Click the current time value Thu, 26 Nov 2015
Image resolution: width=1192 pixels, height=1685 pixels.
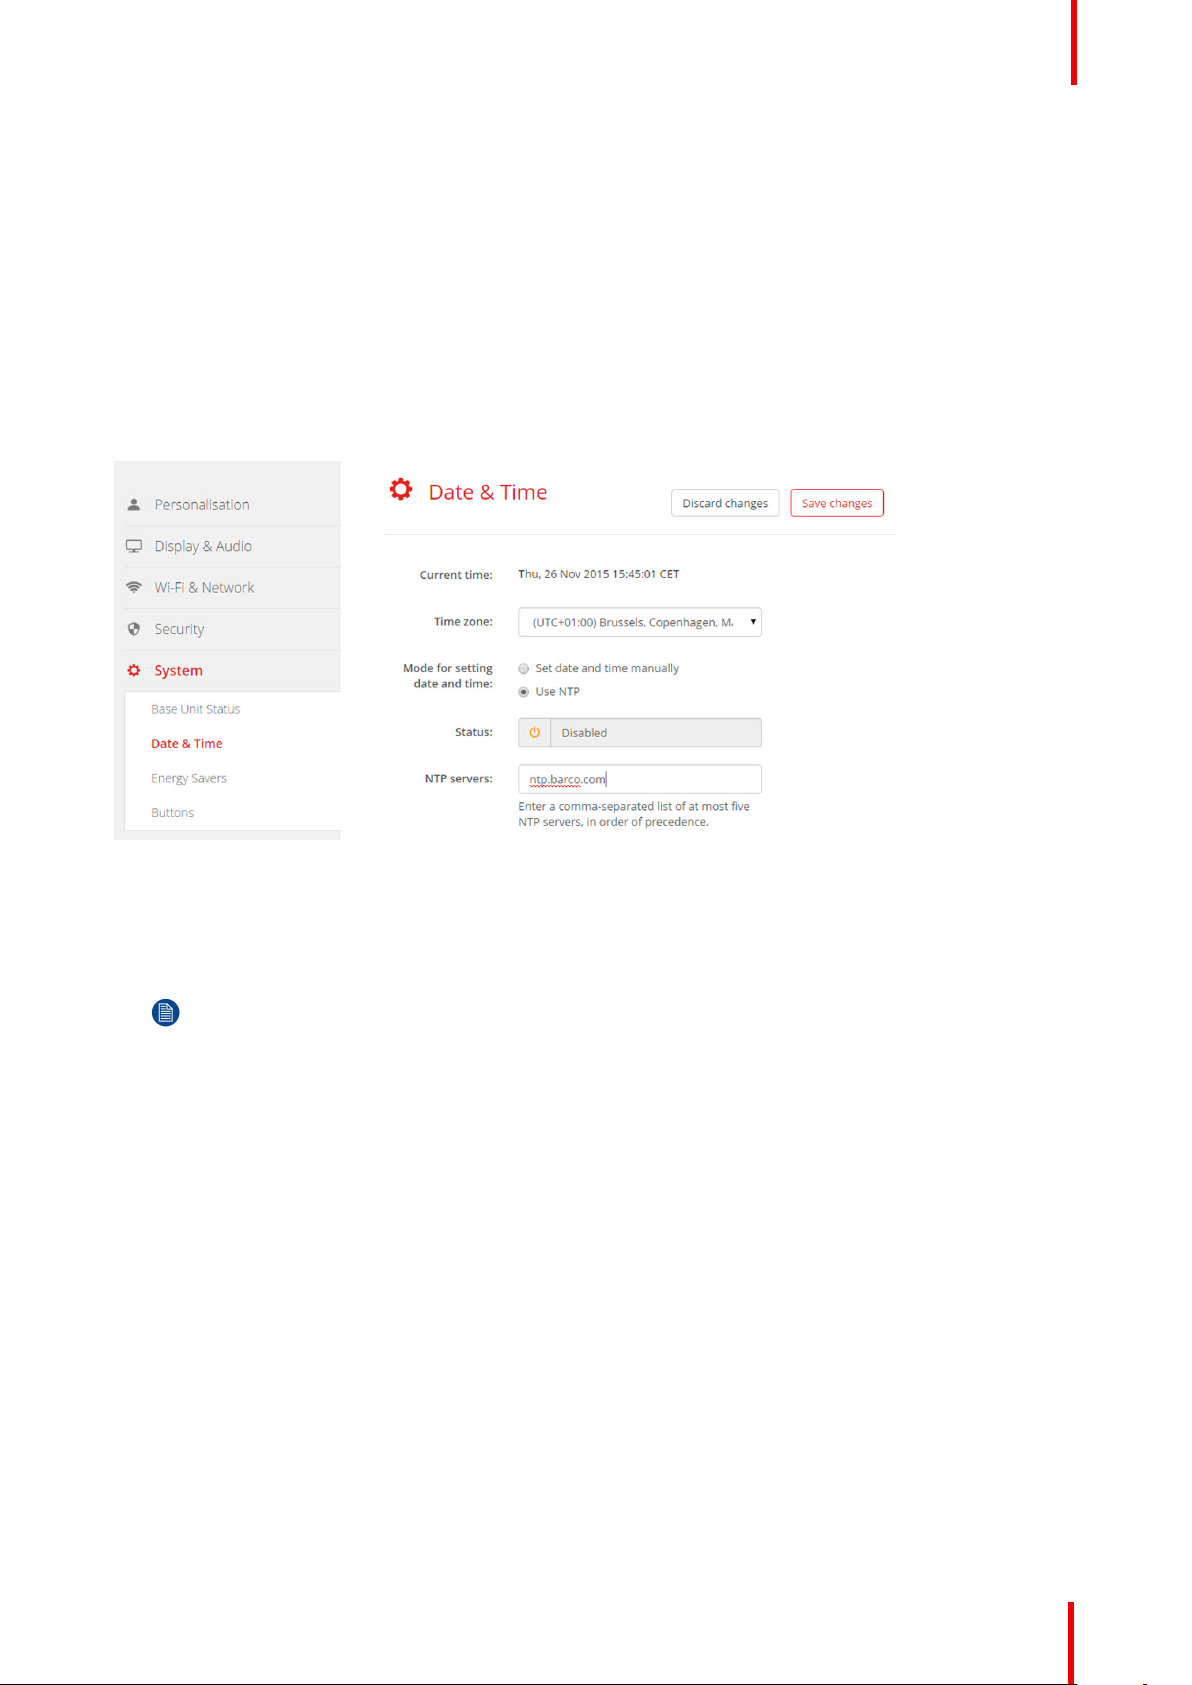point(598,574)
